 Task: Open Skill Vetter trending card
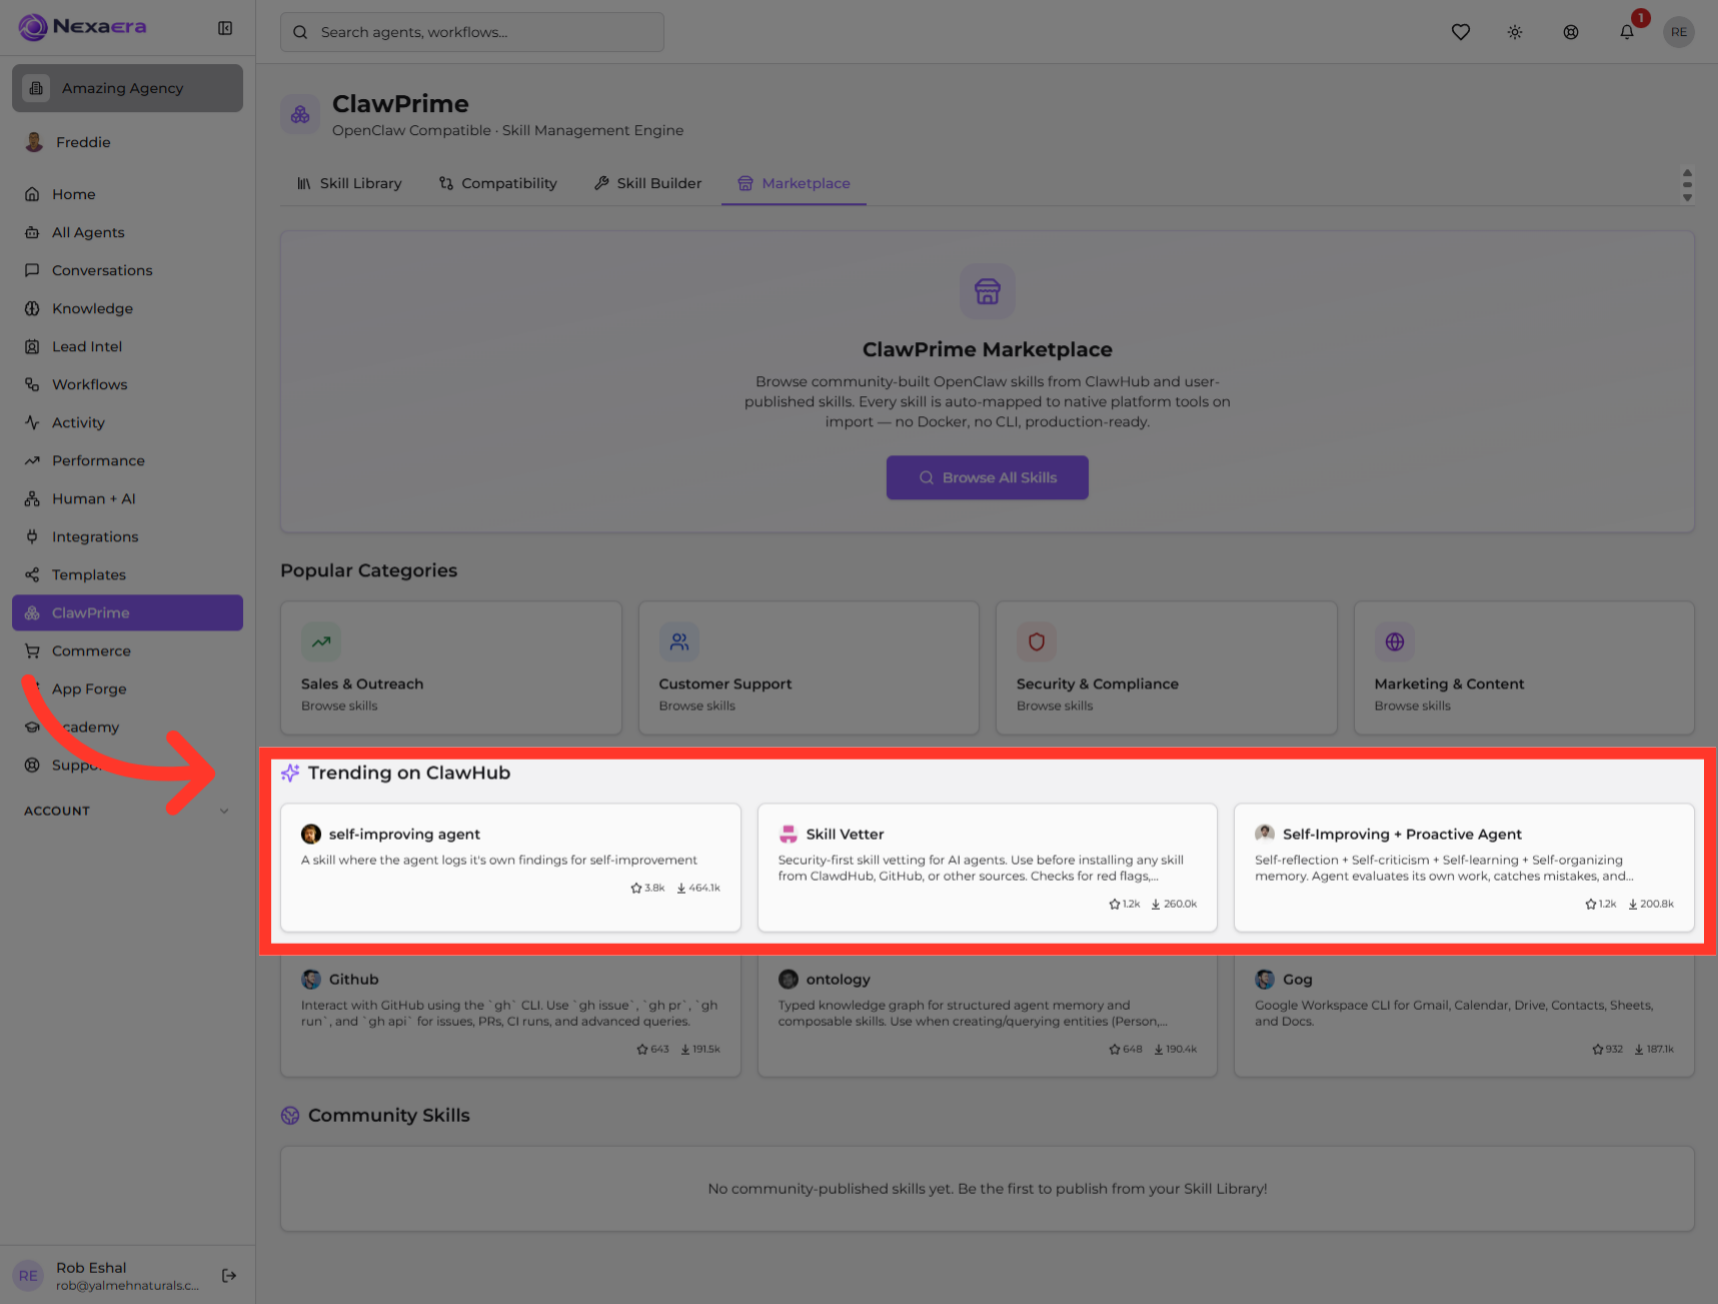click(x=987, y=867)
